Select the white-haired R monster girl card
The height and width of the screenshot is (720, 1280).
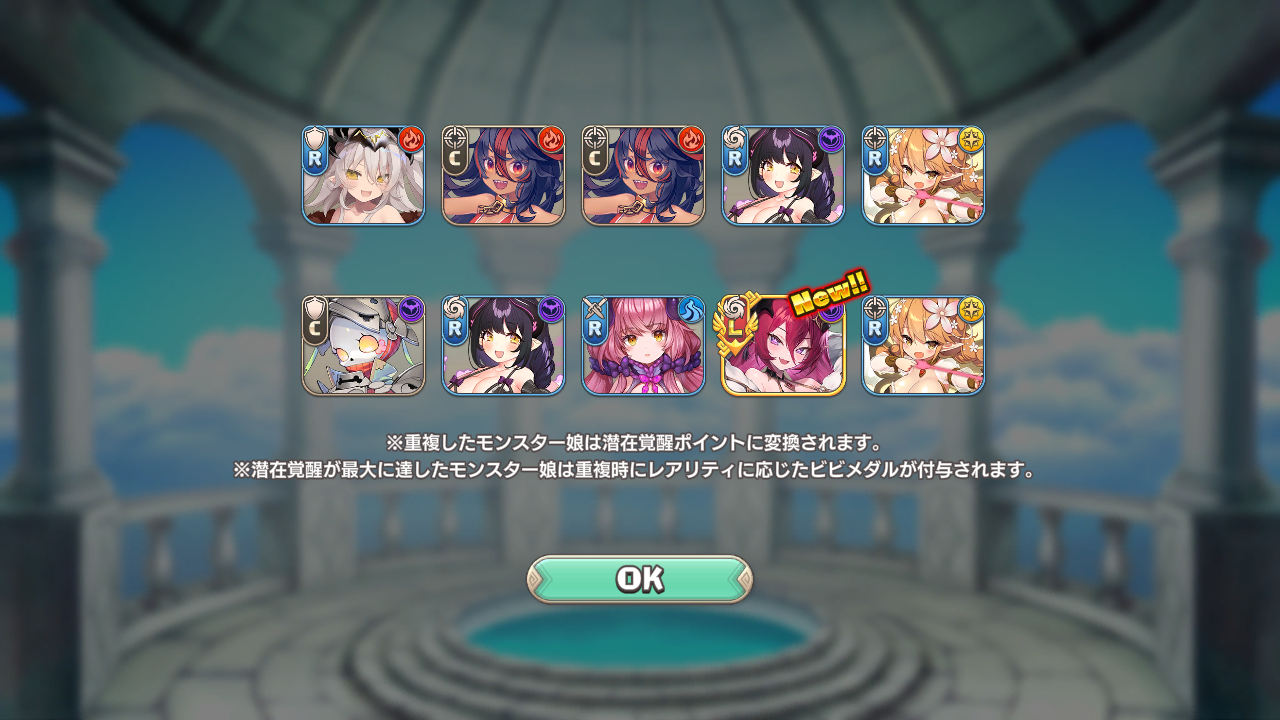point(364,175)
